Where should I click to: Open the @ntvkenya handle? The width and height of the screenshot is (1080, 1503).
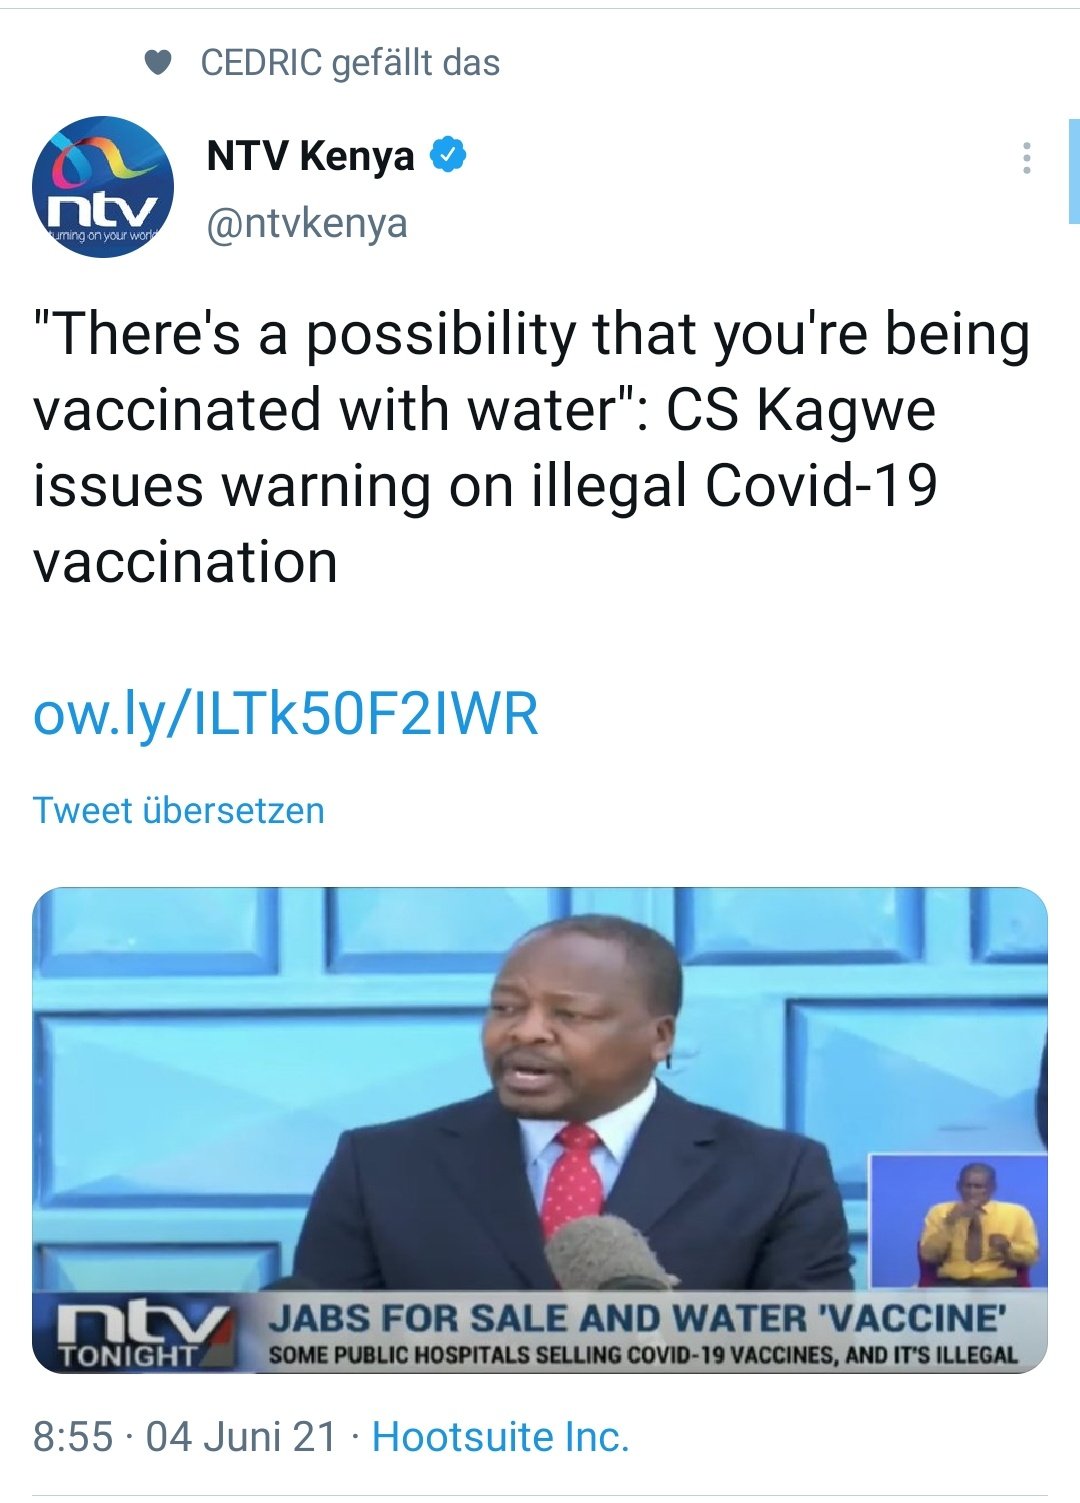(x=307, y=223)
